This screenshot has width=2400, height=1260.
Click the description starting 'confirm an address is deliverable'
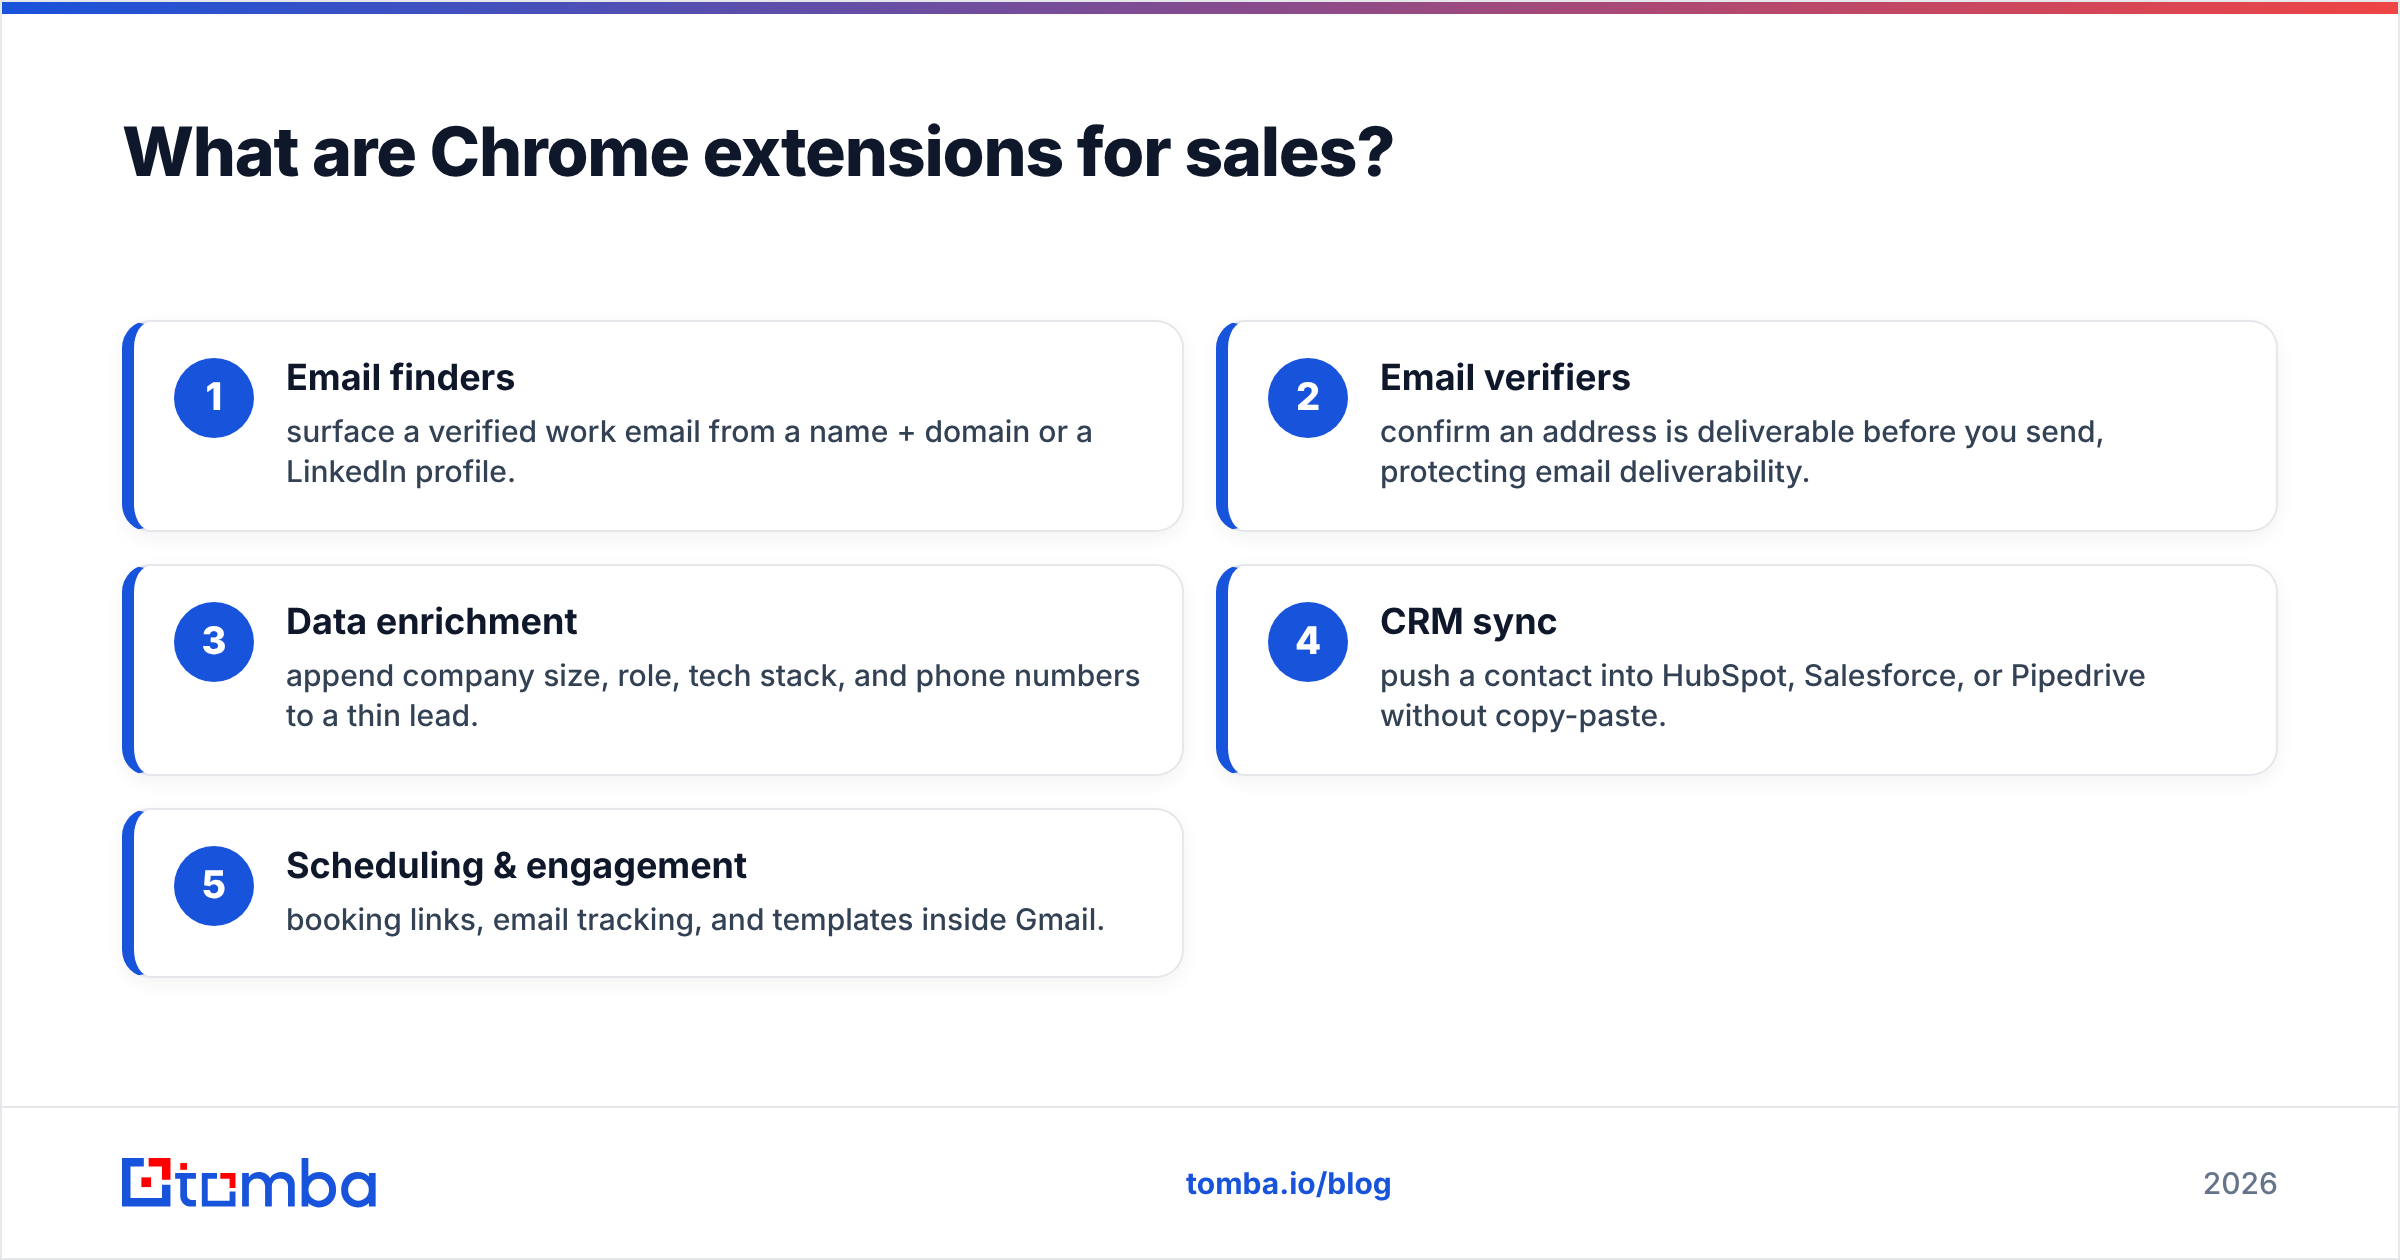(1742, 452)
